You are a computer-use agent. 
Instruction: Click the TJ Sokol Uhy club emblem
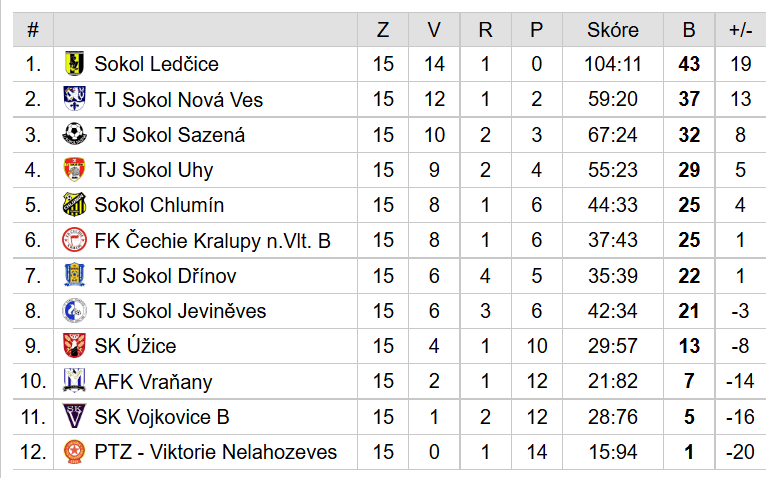click(x=74, y=170)
